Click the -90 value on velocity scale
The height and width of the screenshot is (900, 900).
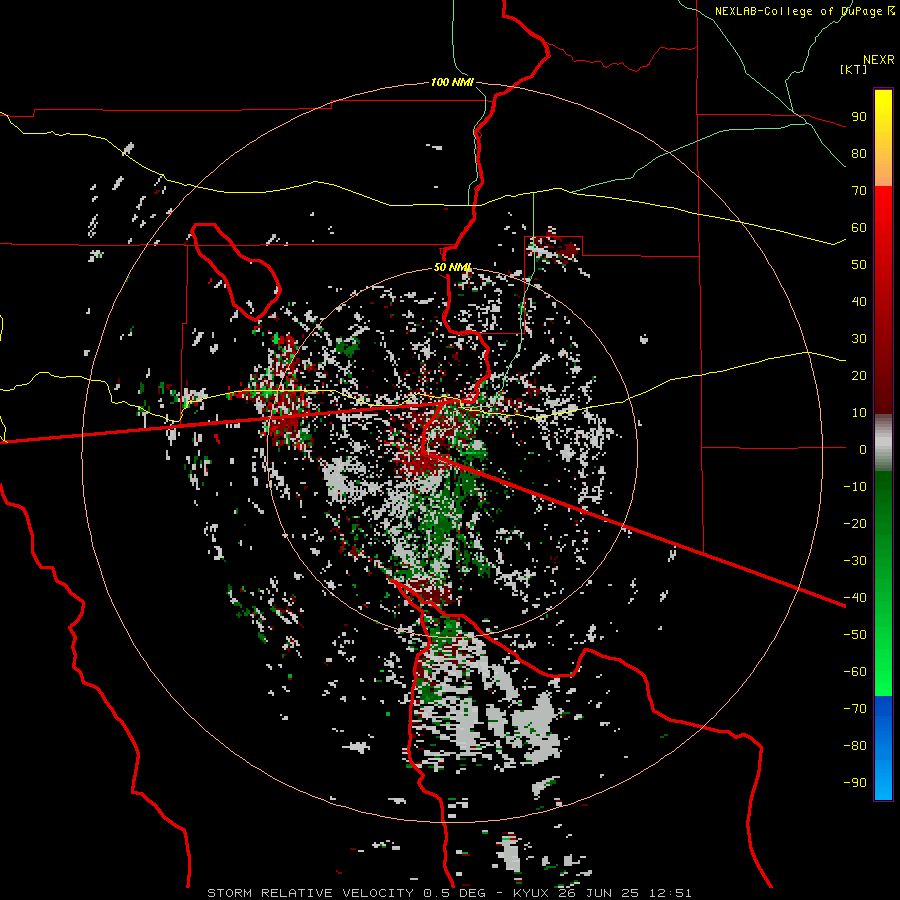tap(855, 783)
